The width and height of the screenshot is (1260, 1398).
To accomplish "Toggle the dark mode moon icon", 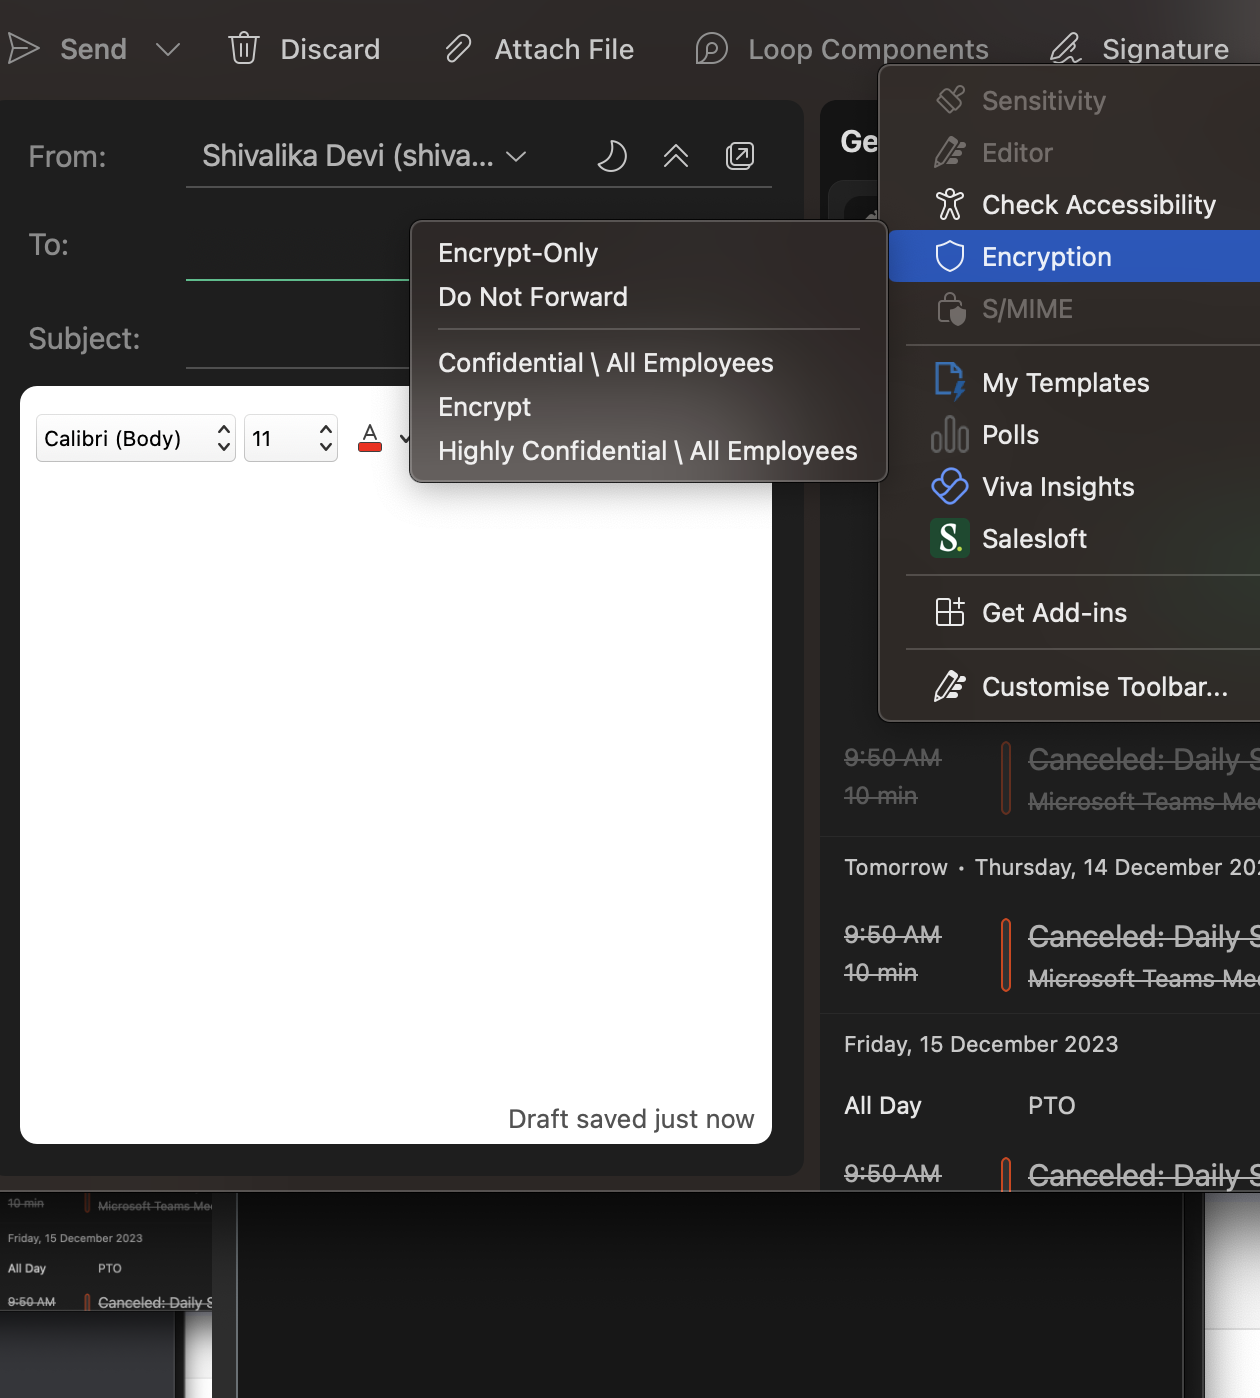I will 611,156.
